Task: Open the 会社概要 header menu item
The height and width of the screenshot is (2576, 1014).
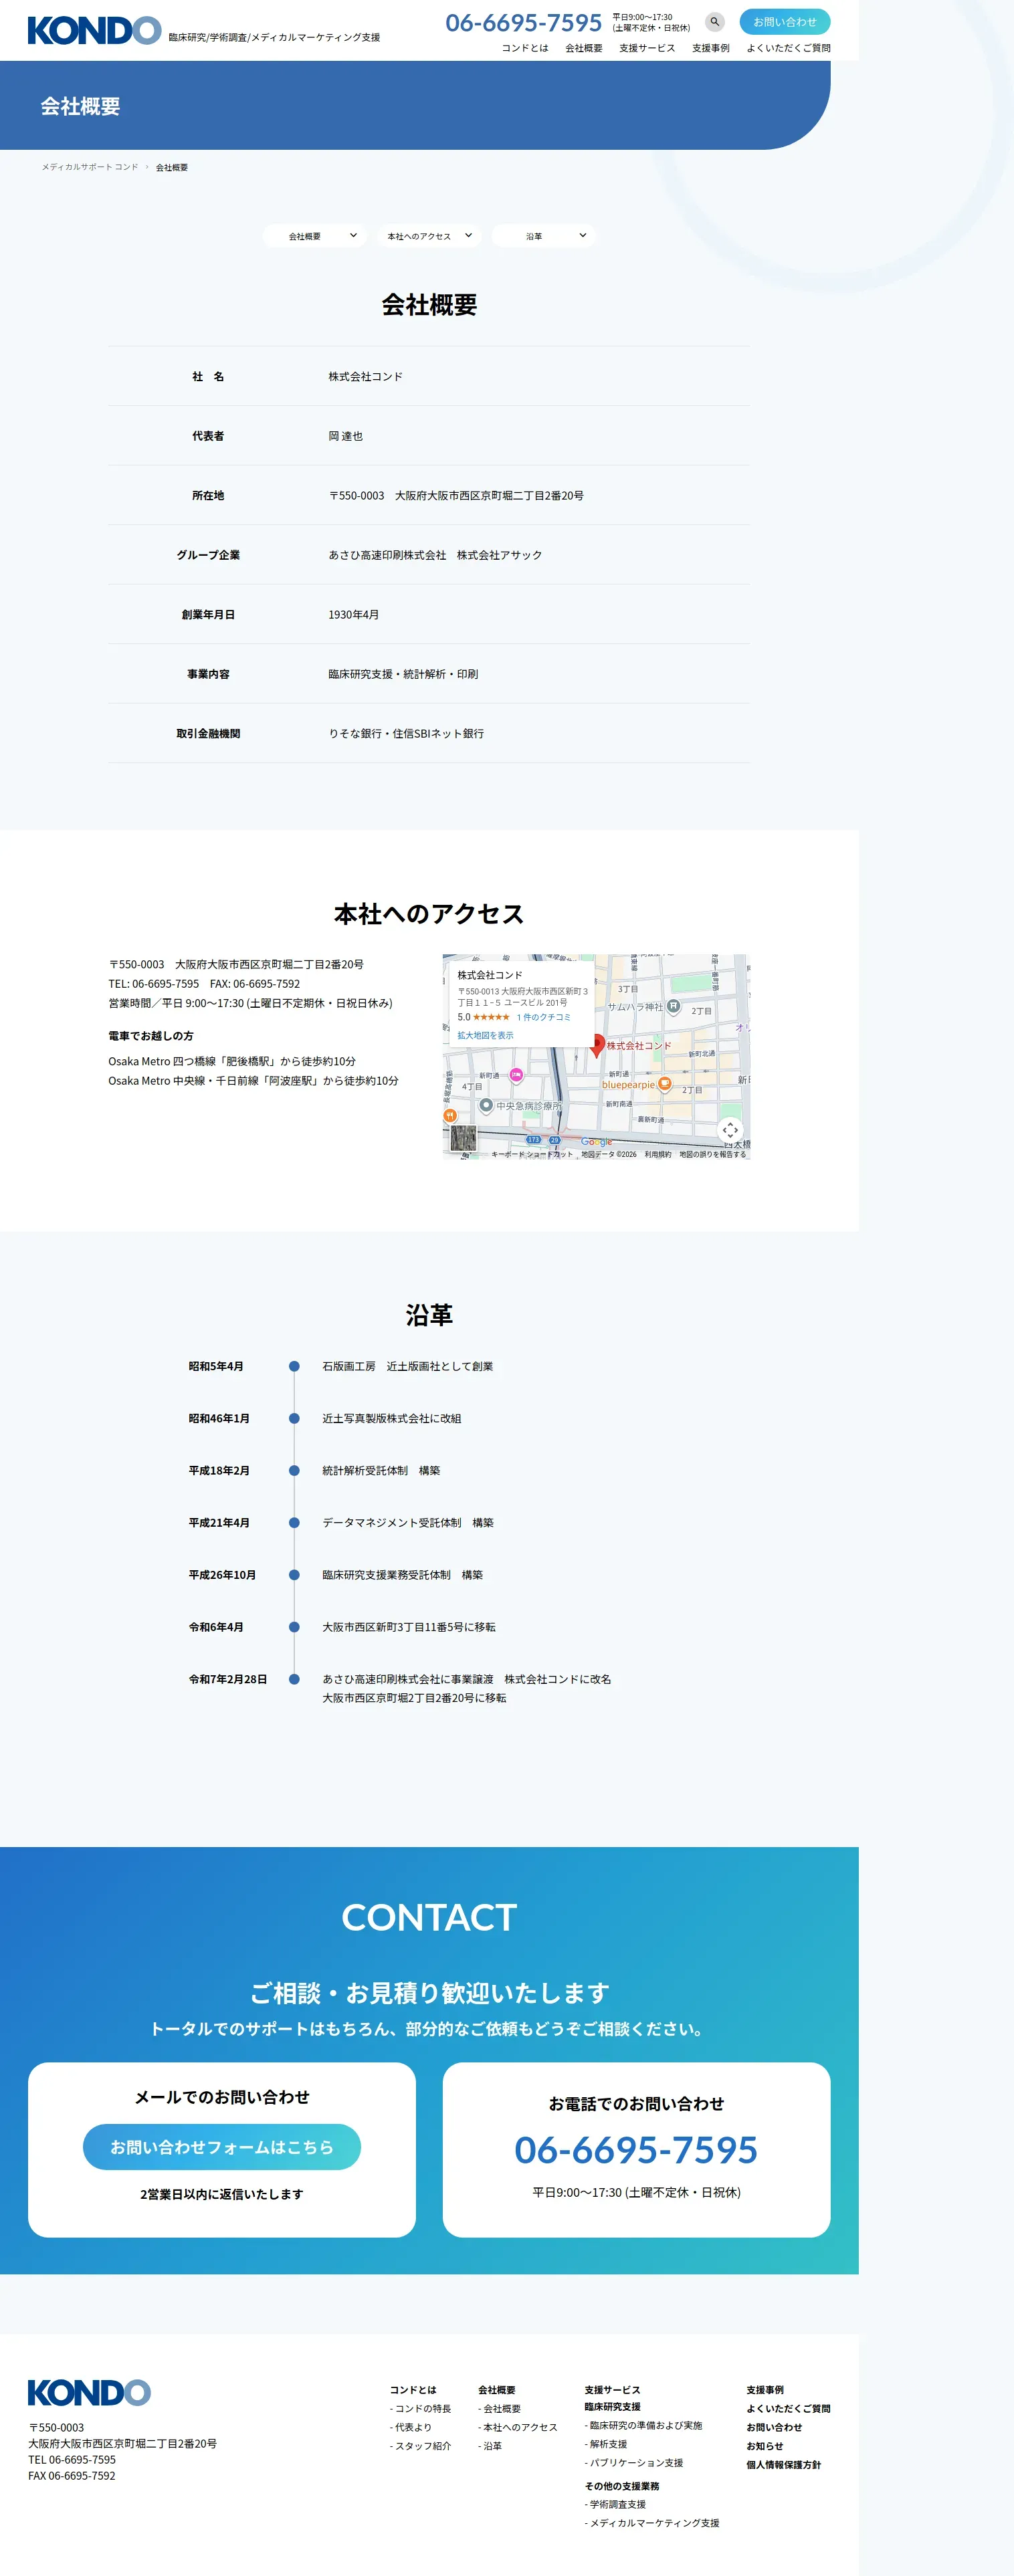Action: tap(584, 48)
